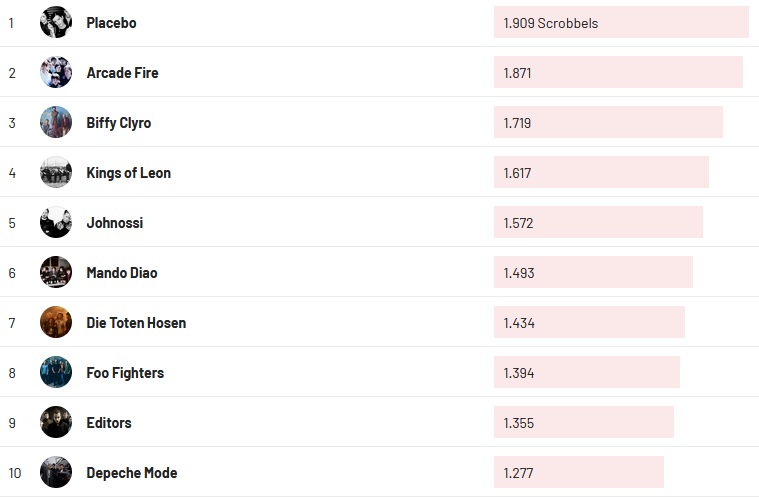Image resolution: width=759 pixels, height=497 pixels.
Task: Open Biffy Clyro's 1.719 scrobble bar
Action: click(x=608, y=123)
